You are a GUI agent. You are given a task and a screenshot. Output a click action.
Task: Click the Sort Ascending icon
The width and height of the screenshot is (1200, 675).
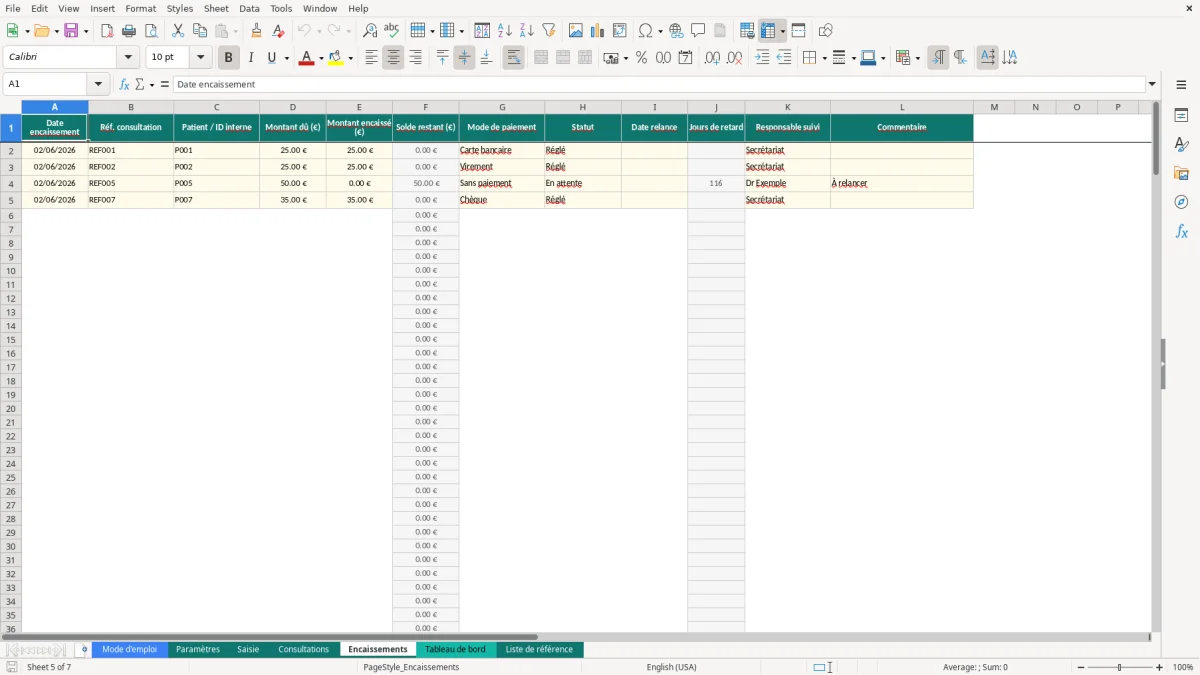tap(505, 31)
